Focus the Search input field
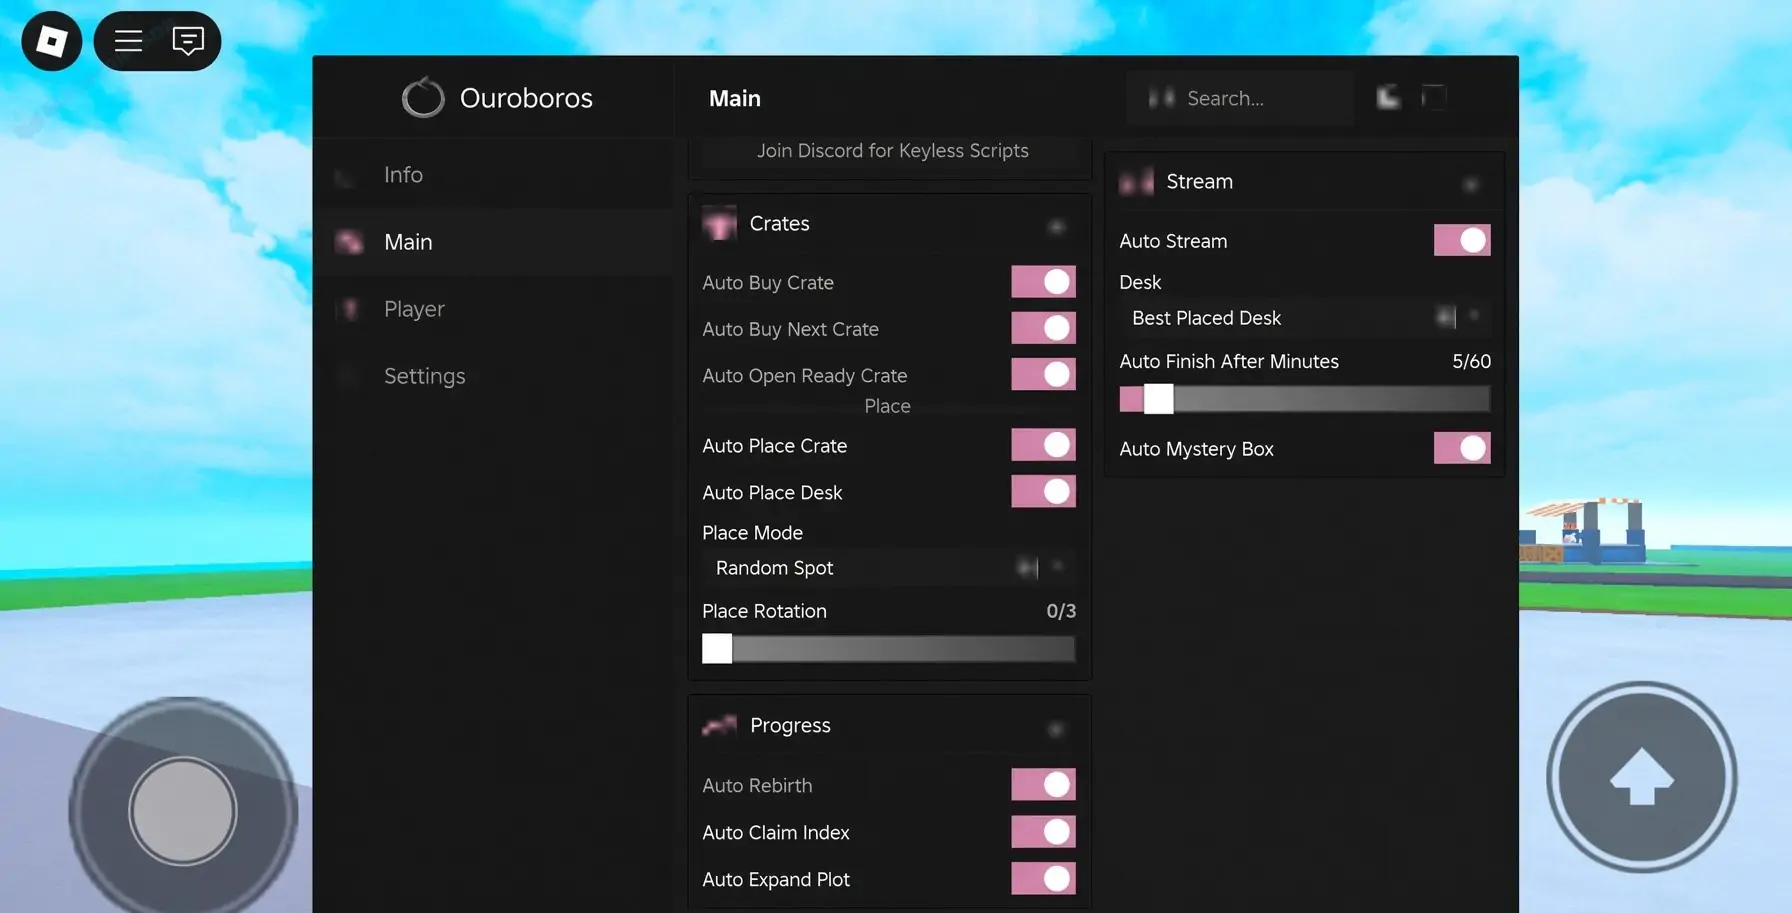 1240,98
